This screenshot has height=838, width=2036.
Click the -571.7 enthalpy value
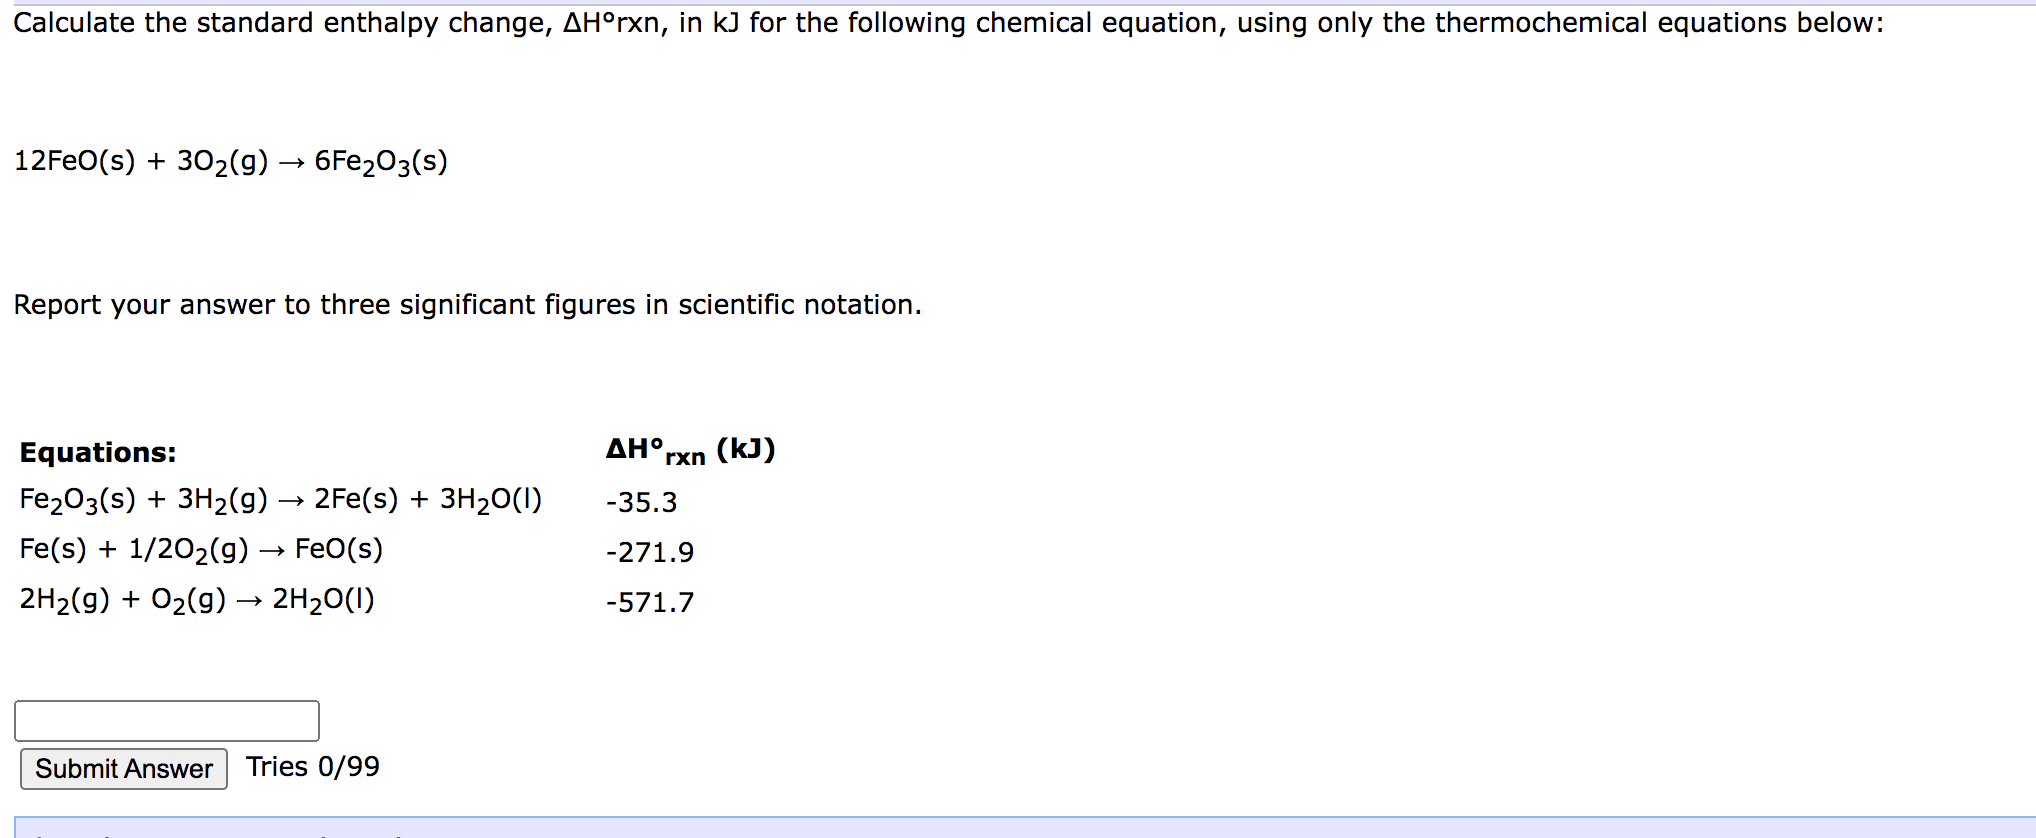650,602
